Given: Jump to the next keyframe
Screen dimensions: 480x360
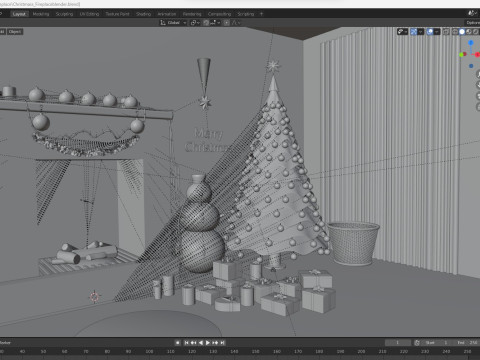Looking at the screenshot, I should (215, 343).
